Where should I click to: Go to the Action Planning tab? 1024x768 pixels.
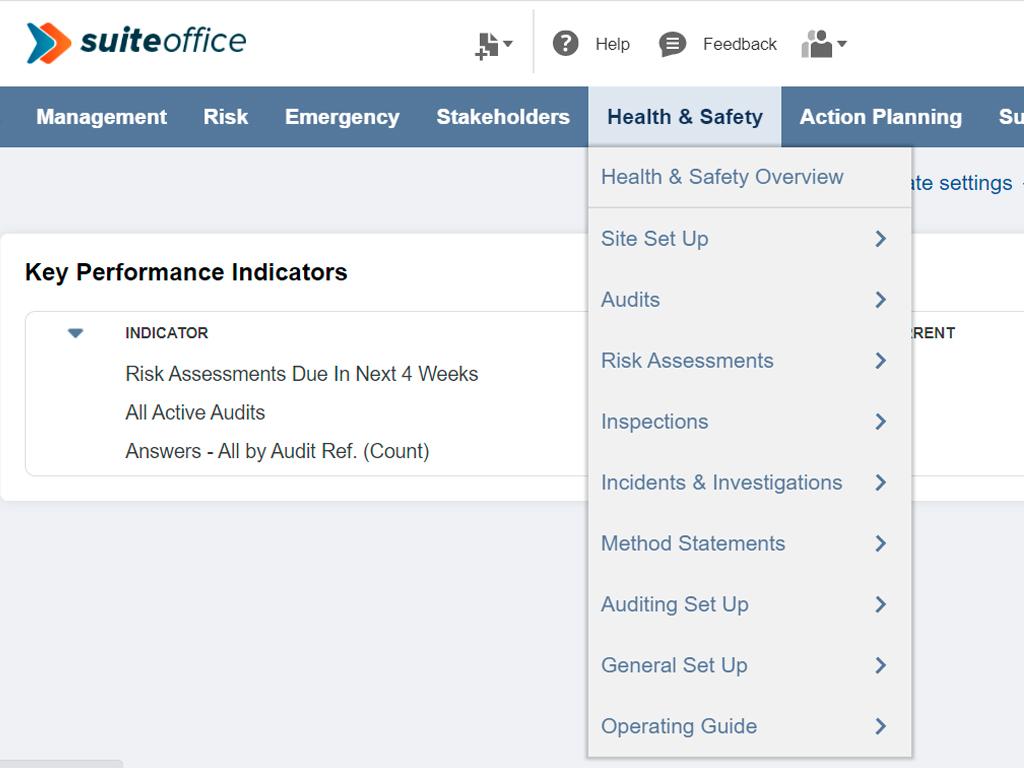pos(880,117)
